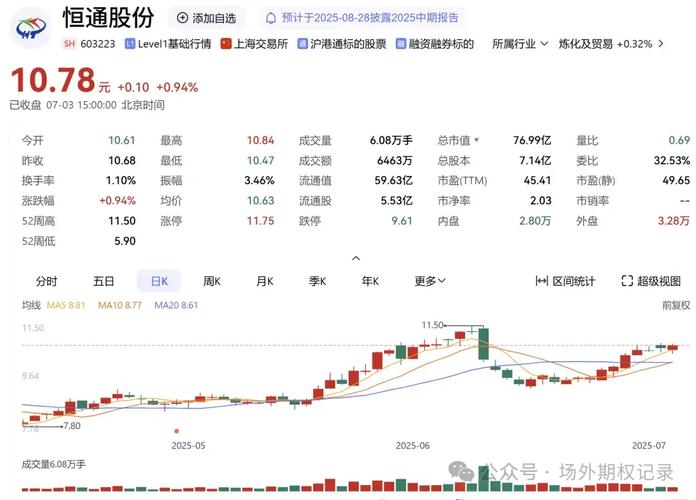This screenshot has height=500, width=696.
Task: Click the orange event dot on chart
Action: click(x=177, y=431)
